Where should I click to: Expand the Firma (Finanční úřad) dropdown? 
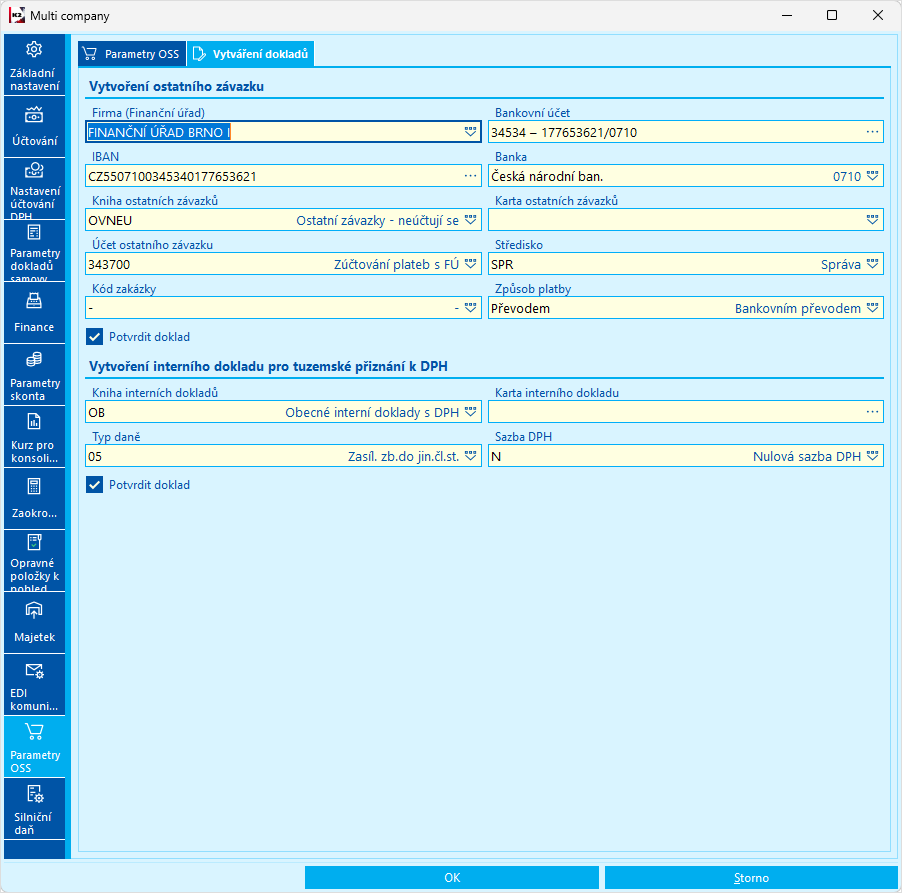(471, 132)
